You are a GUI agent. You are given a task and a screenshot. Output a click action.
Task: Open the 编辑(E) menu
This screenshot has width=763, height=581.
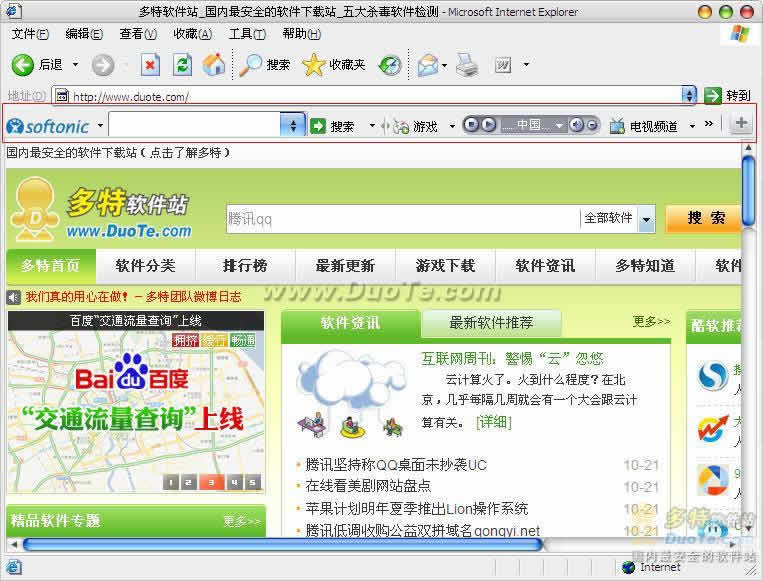pyautogui.click(x=84, y=34)
